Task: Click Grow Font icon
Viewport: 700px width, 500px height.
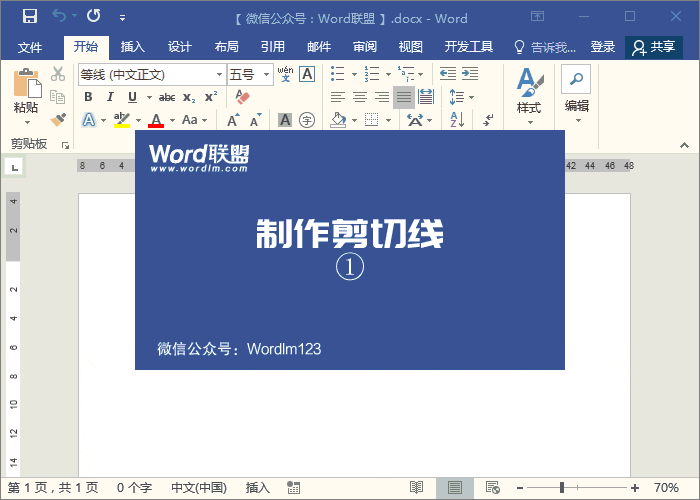Action: 233,120
